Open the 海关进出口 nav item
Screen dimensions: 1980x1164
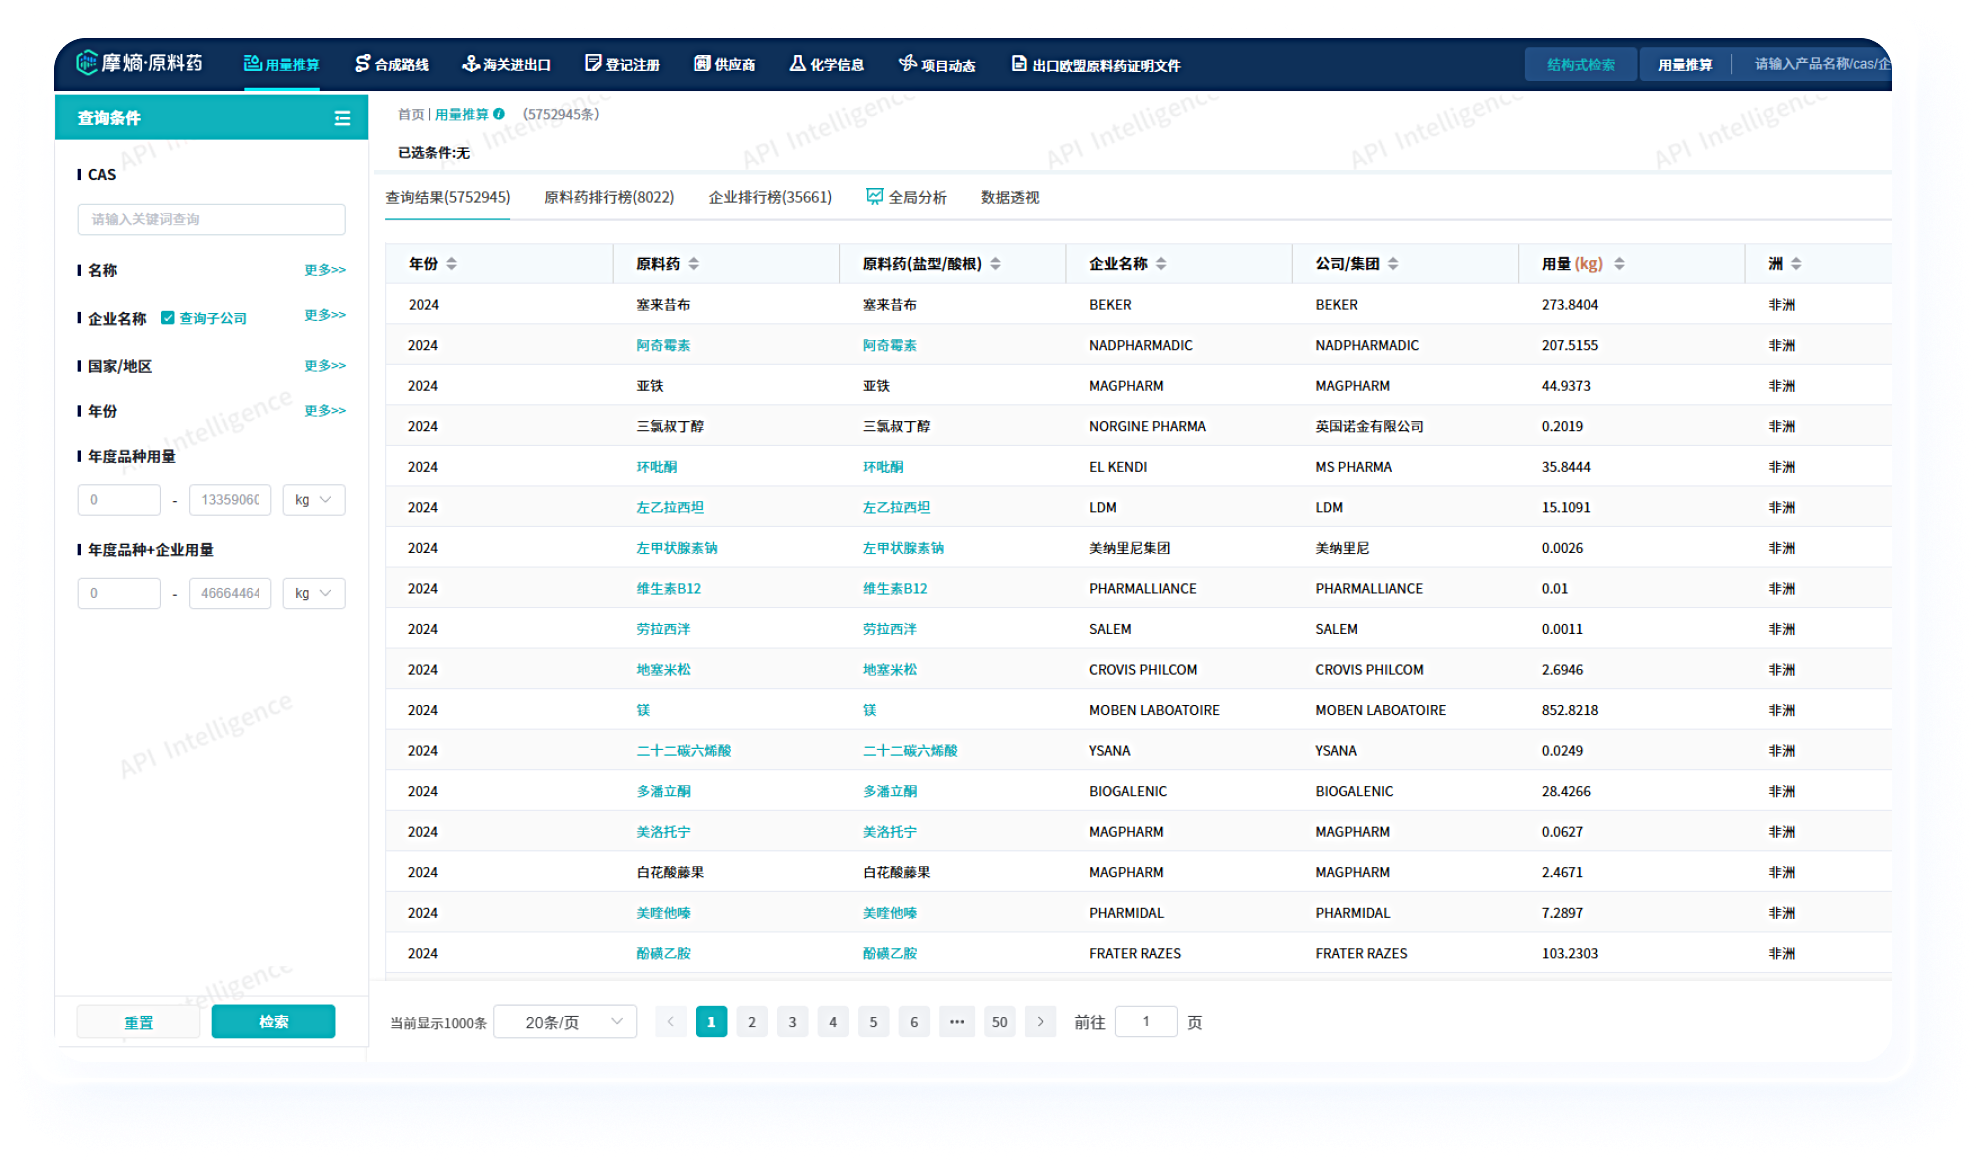click(x=507, y=64)
